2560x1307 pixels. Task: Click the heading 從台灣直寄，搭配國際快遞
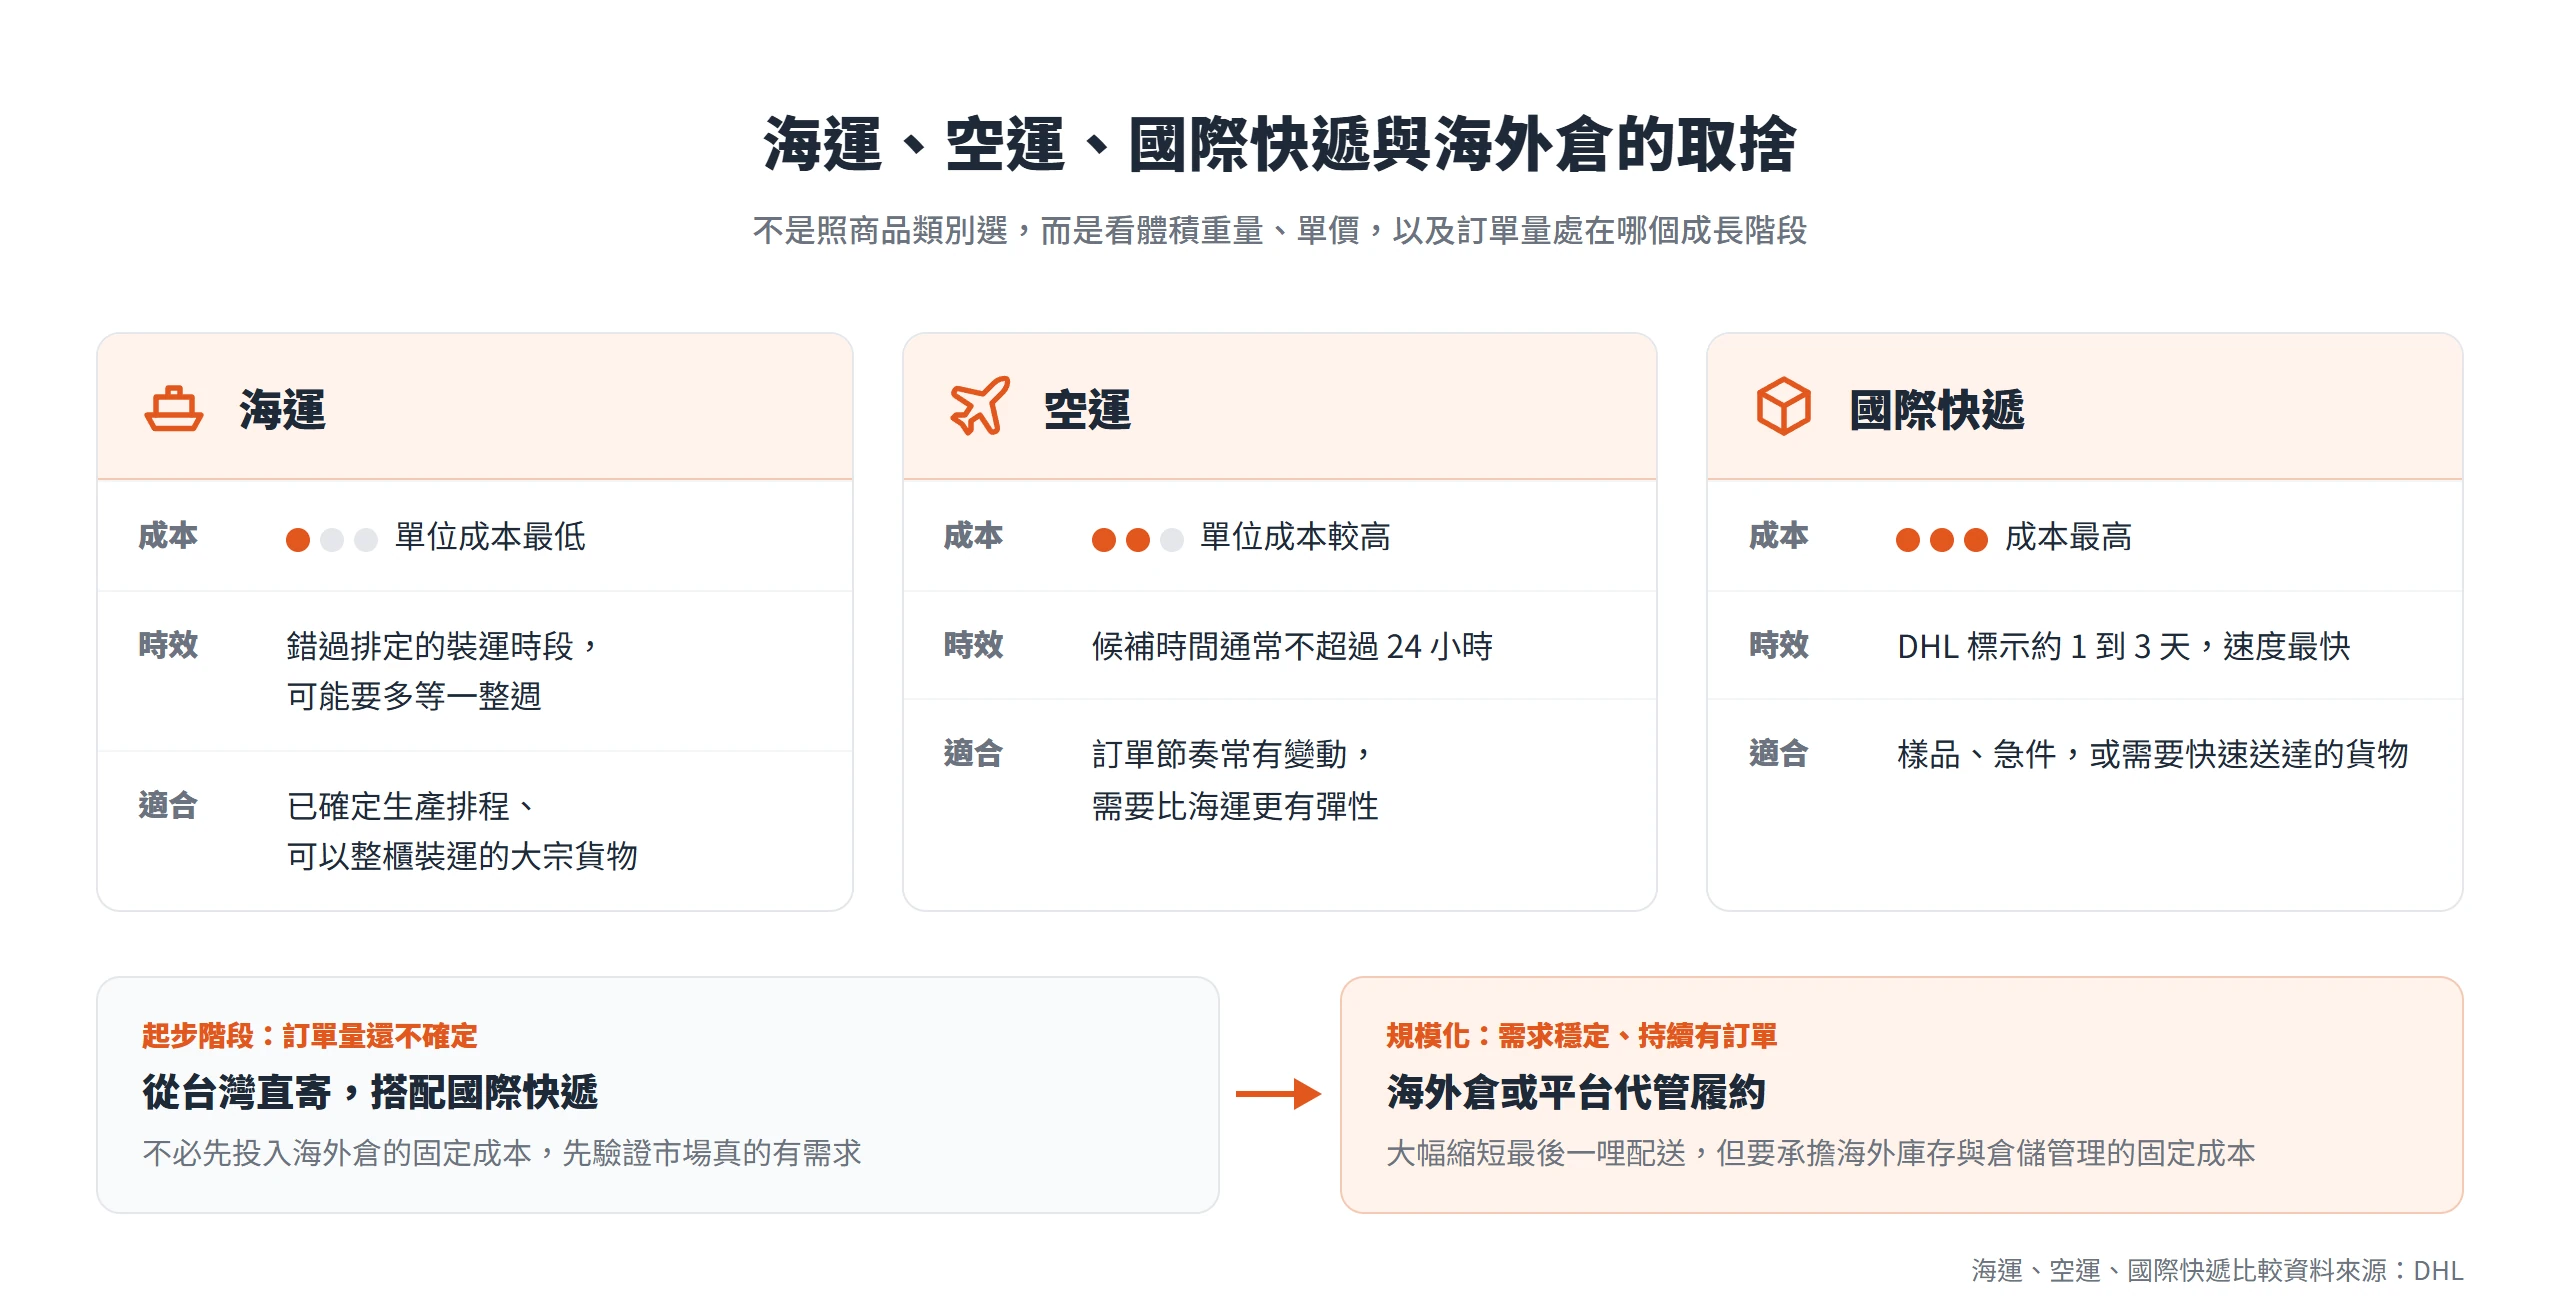(370, 1092)
